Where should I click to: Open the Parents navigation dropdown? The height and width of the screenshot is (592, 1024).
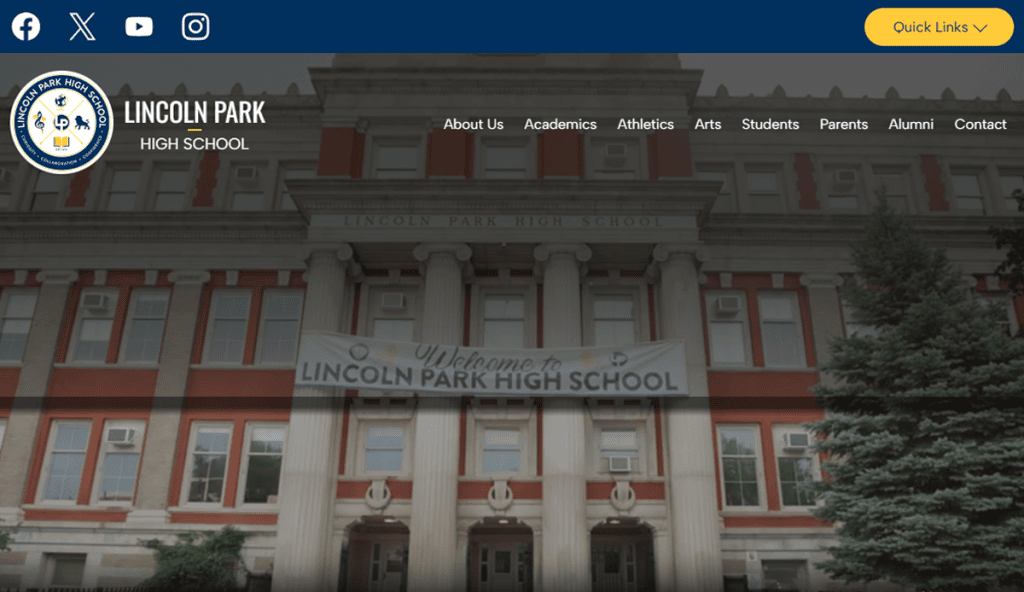click(843, 124)
